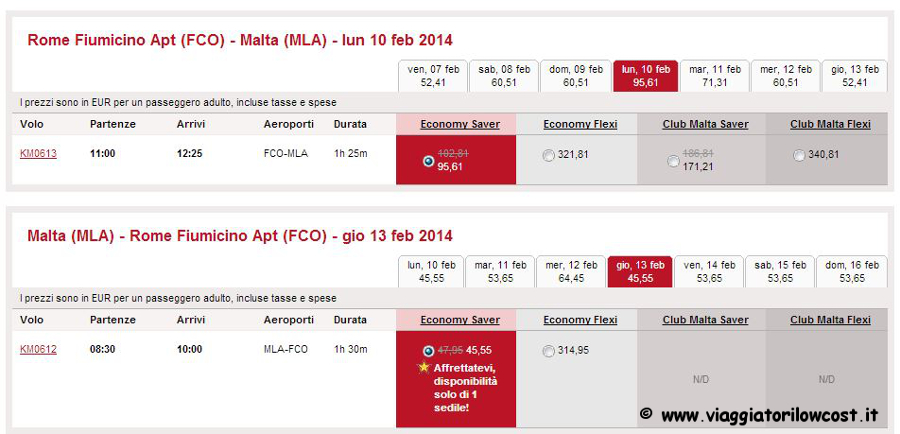Select return Economy Saver 45,55 radio
This screenshot has height=434, width=900.
(x=428, y=351)
